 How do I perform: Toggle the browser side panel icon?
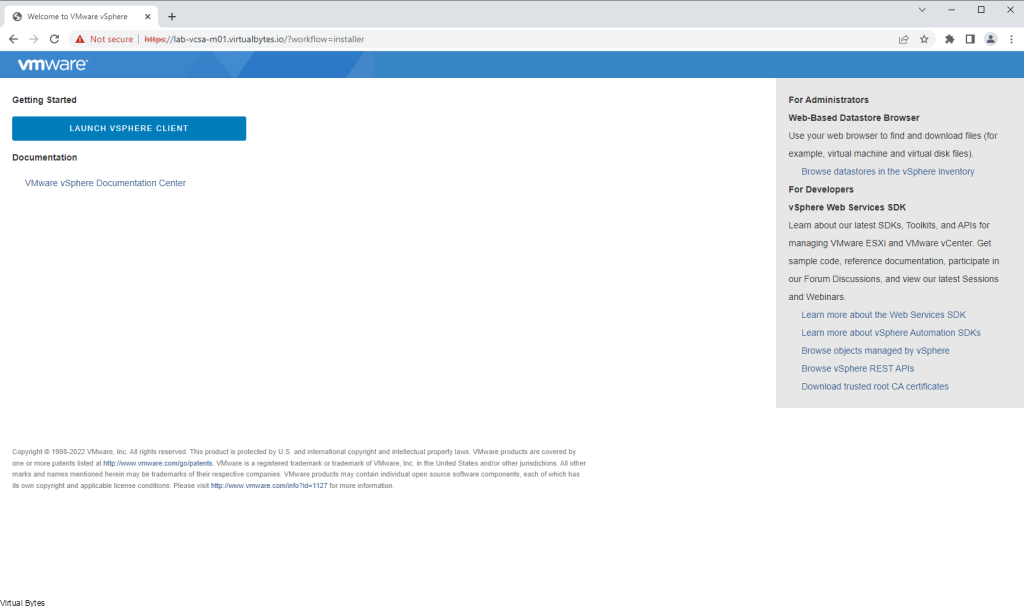(x=970, y=39)
